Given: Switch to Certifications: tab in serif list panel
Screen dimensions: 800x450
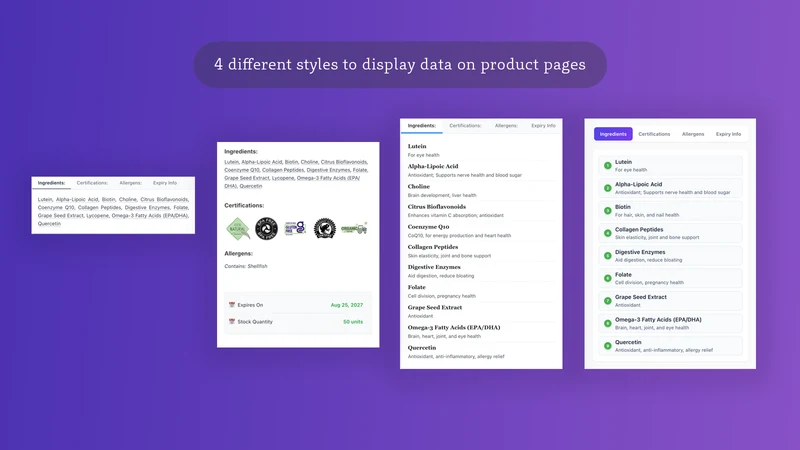Looking at the screenshot, I should pos(465,126).
